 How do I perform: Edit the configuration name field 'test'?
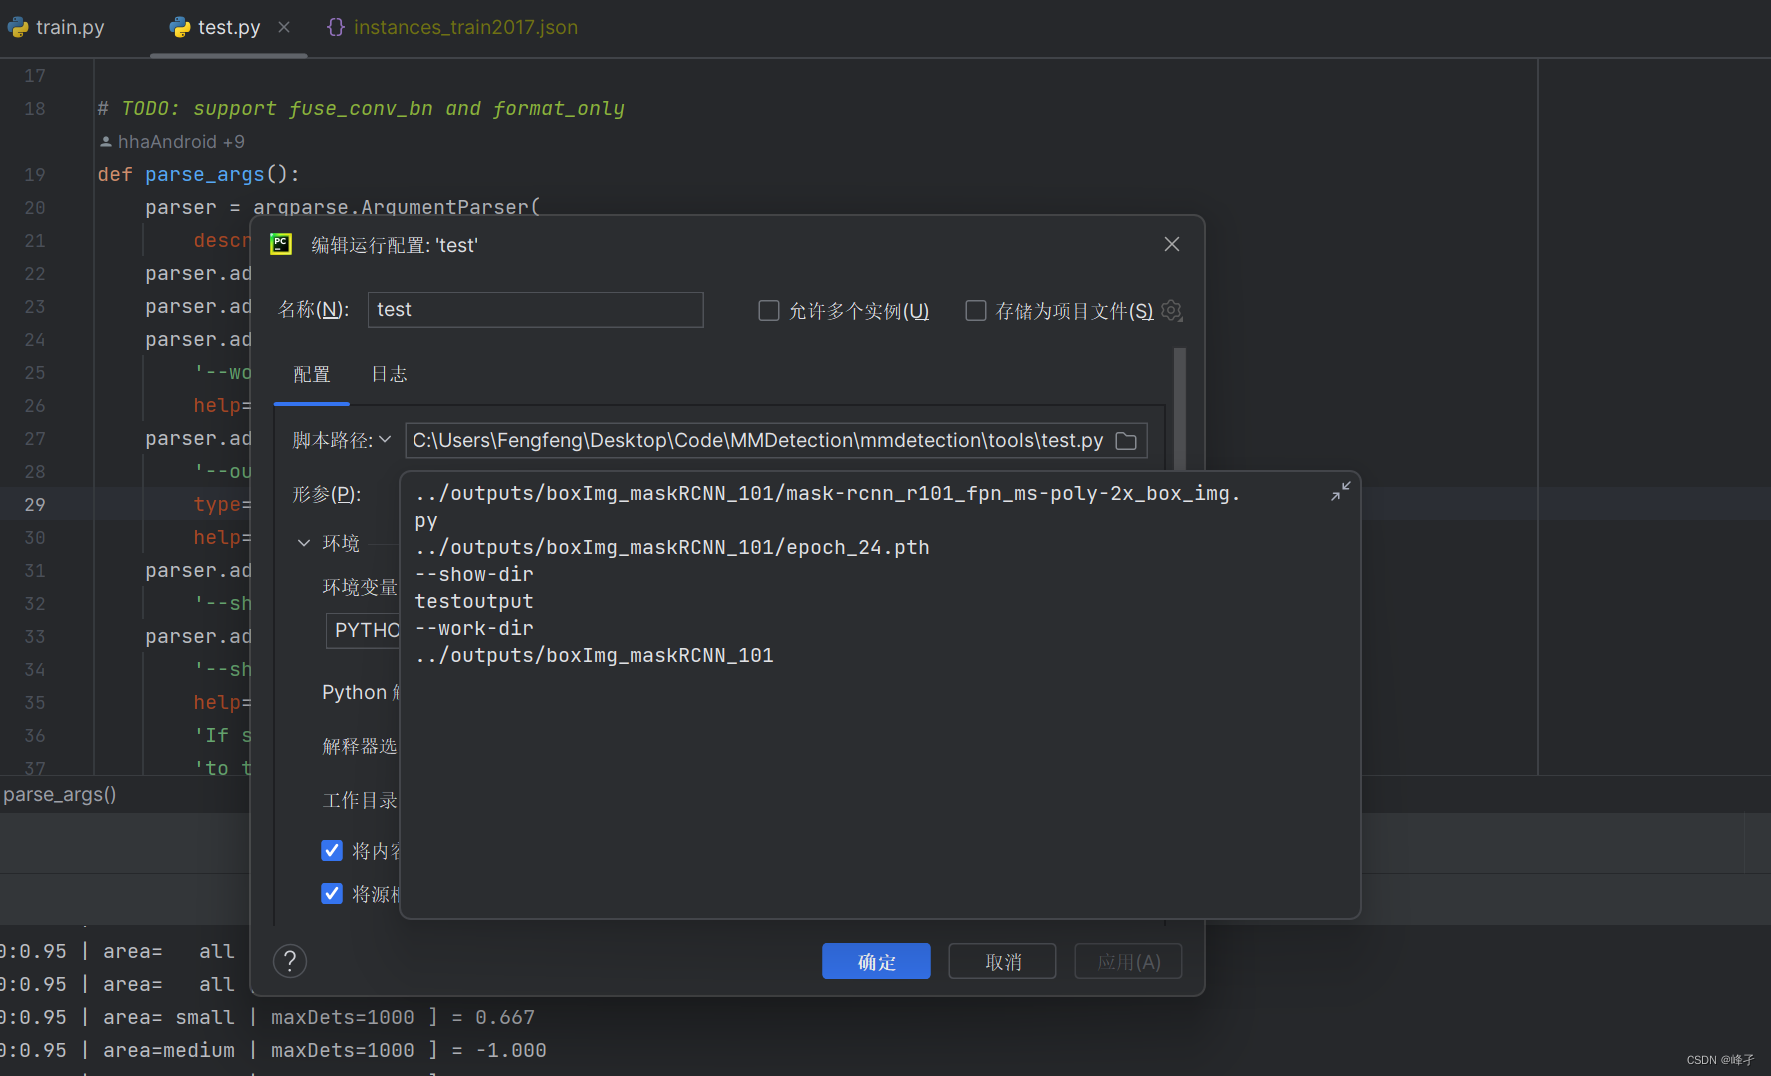[535, 310]
